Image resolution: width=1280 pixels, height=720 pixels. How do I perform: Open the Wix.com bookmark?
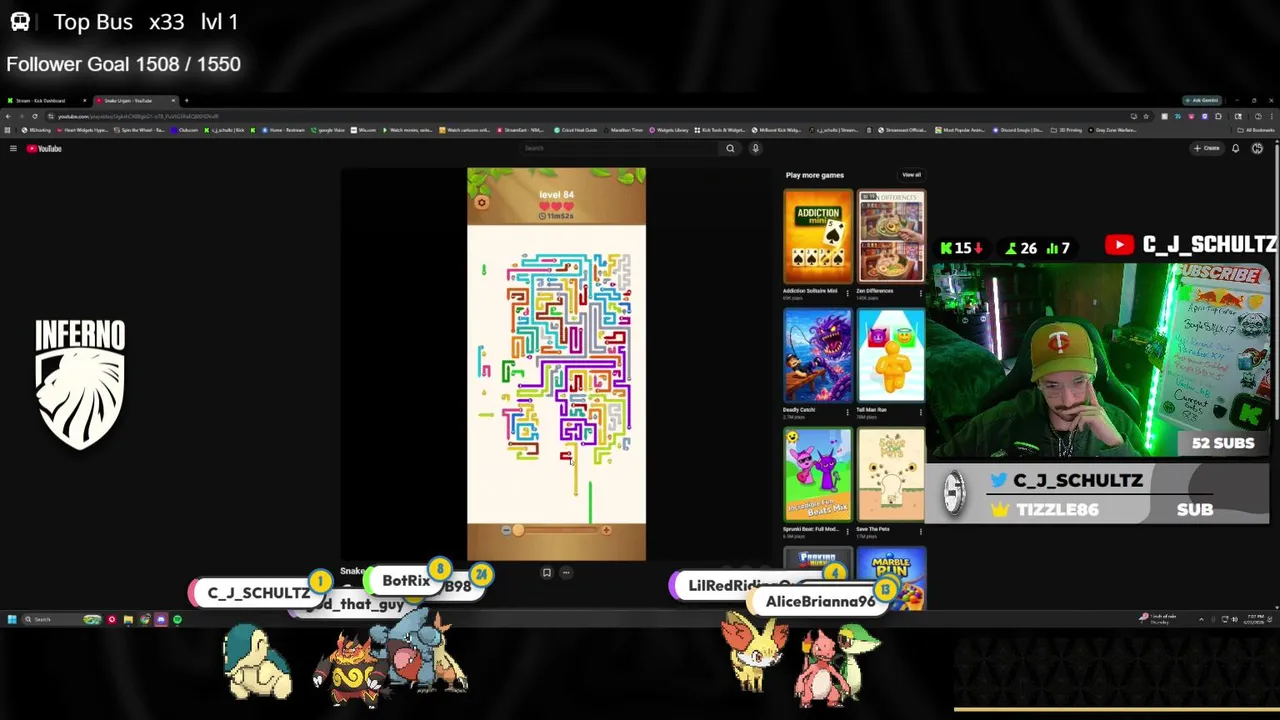point(363,130)
